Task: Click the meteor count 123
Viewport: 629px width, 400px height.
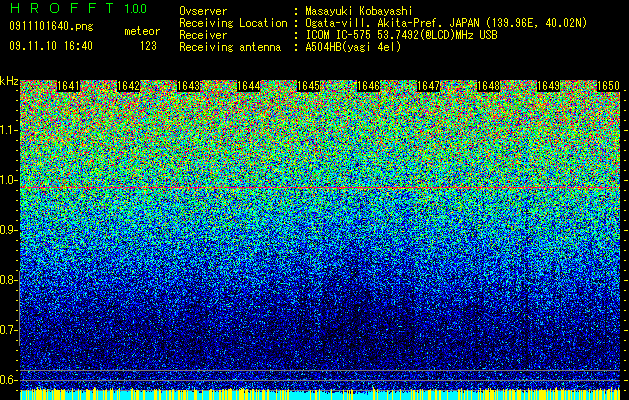Action: click(x=148, y=46)
